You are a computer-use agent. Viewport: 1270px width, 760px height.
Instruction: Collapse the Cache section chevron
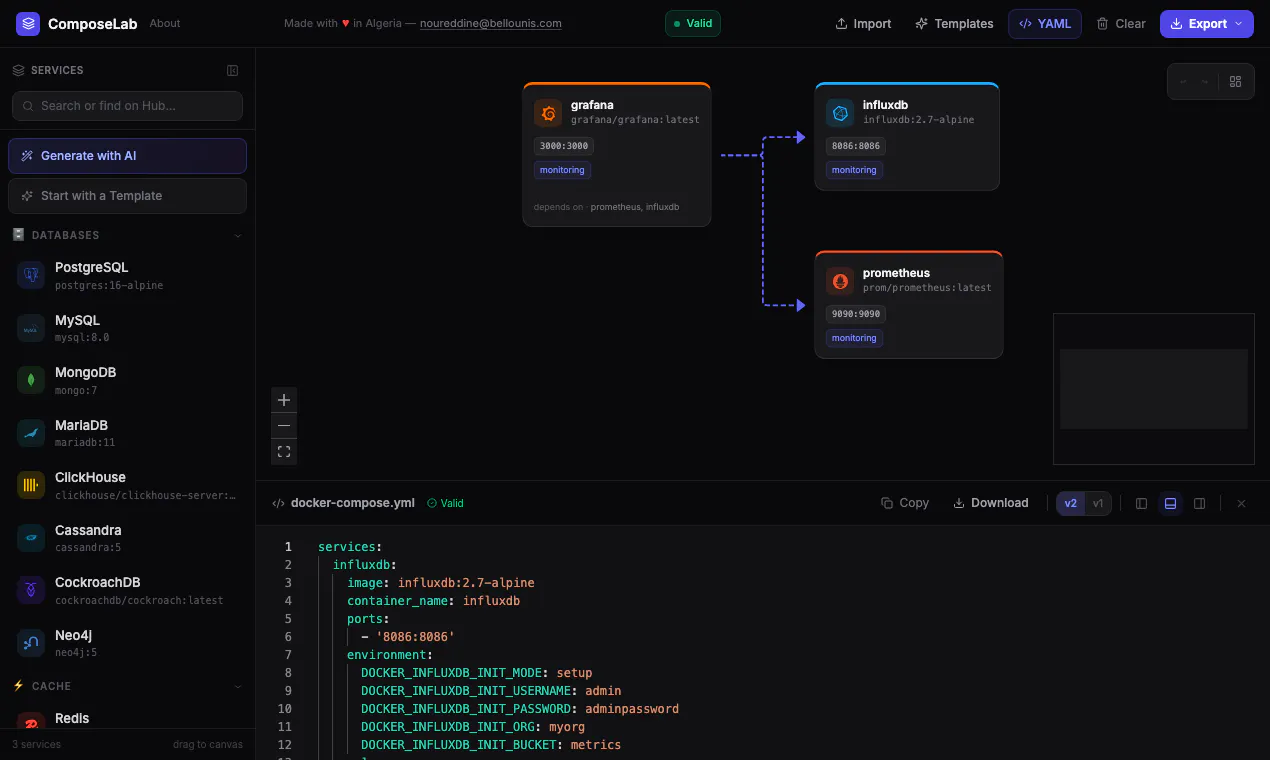pos(238,687)
